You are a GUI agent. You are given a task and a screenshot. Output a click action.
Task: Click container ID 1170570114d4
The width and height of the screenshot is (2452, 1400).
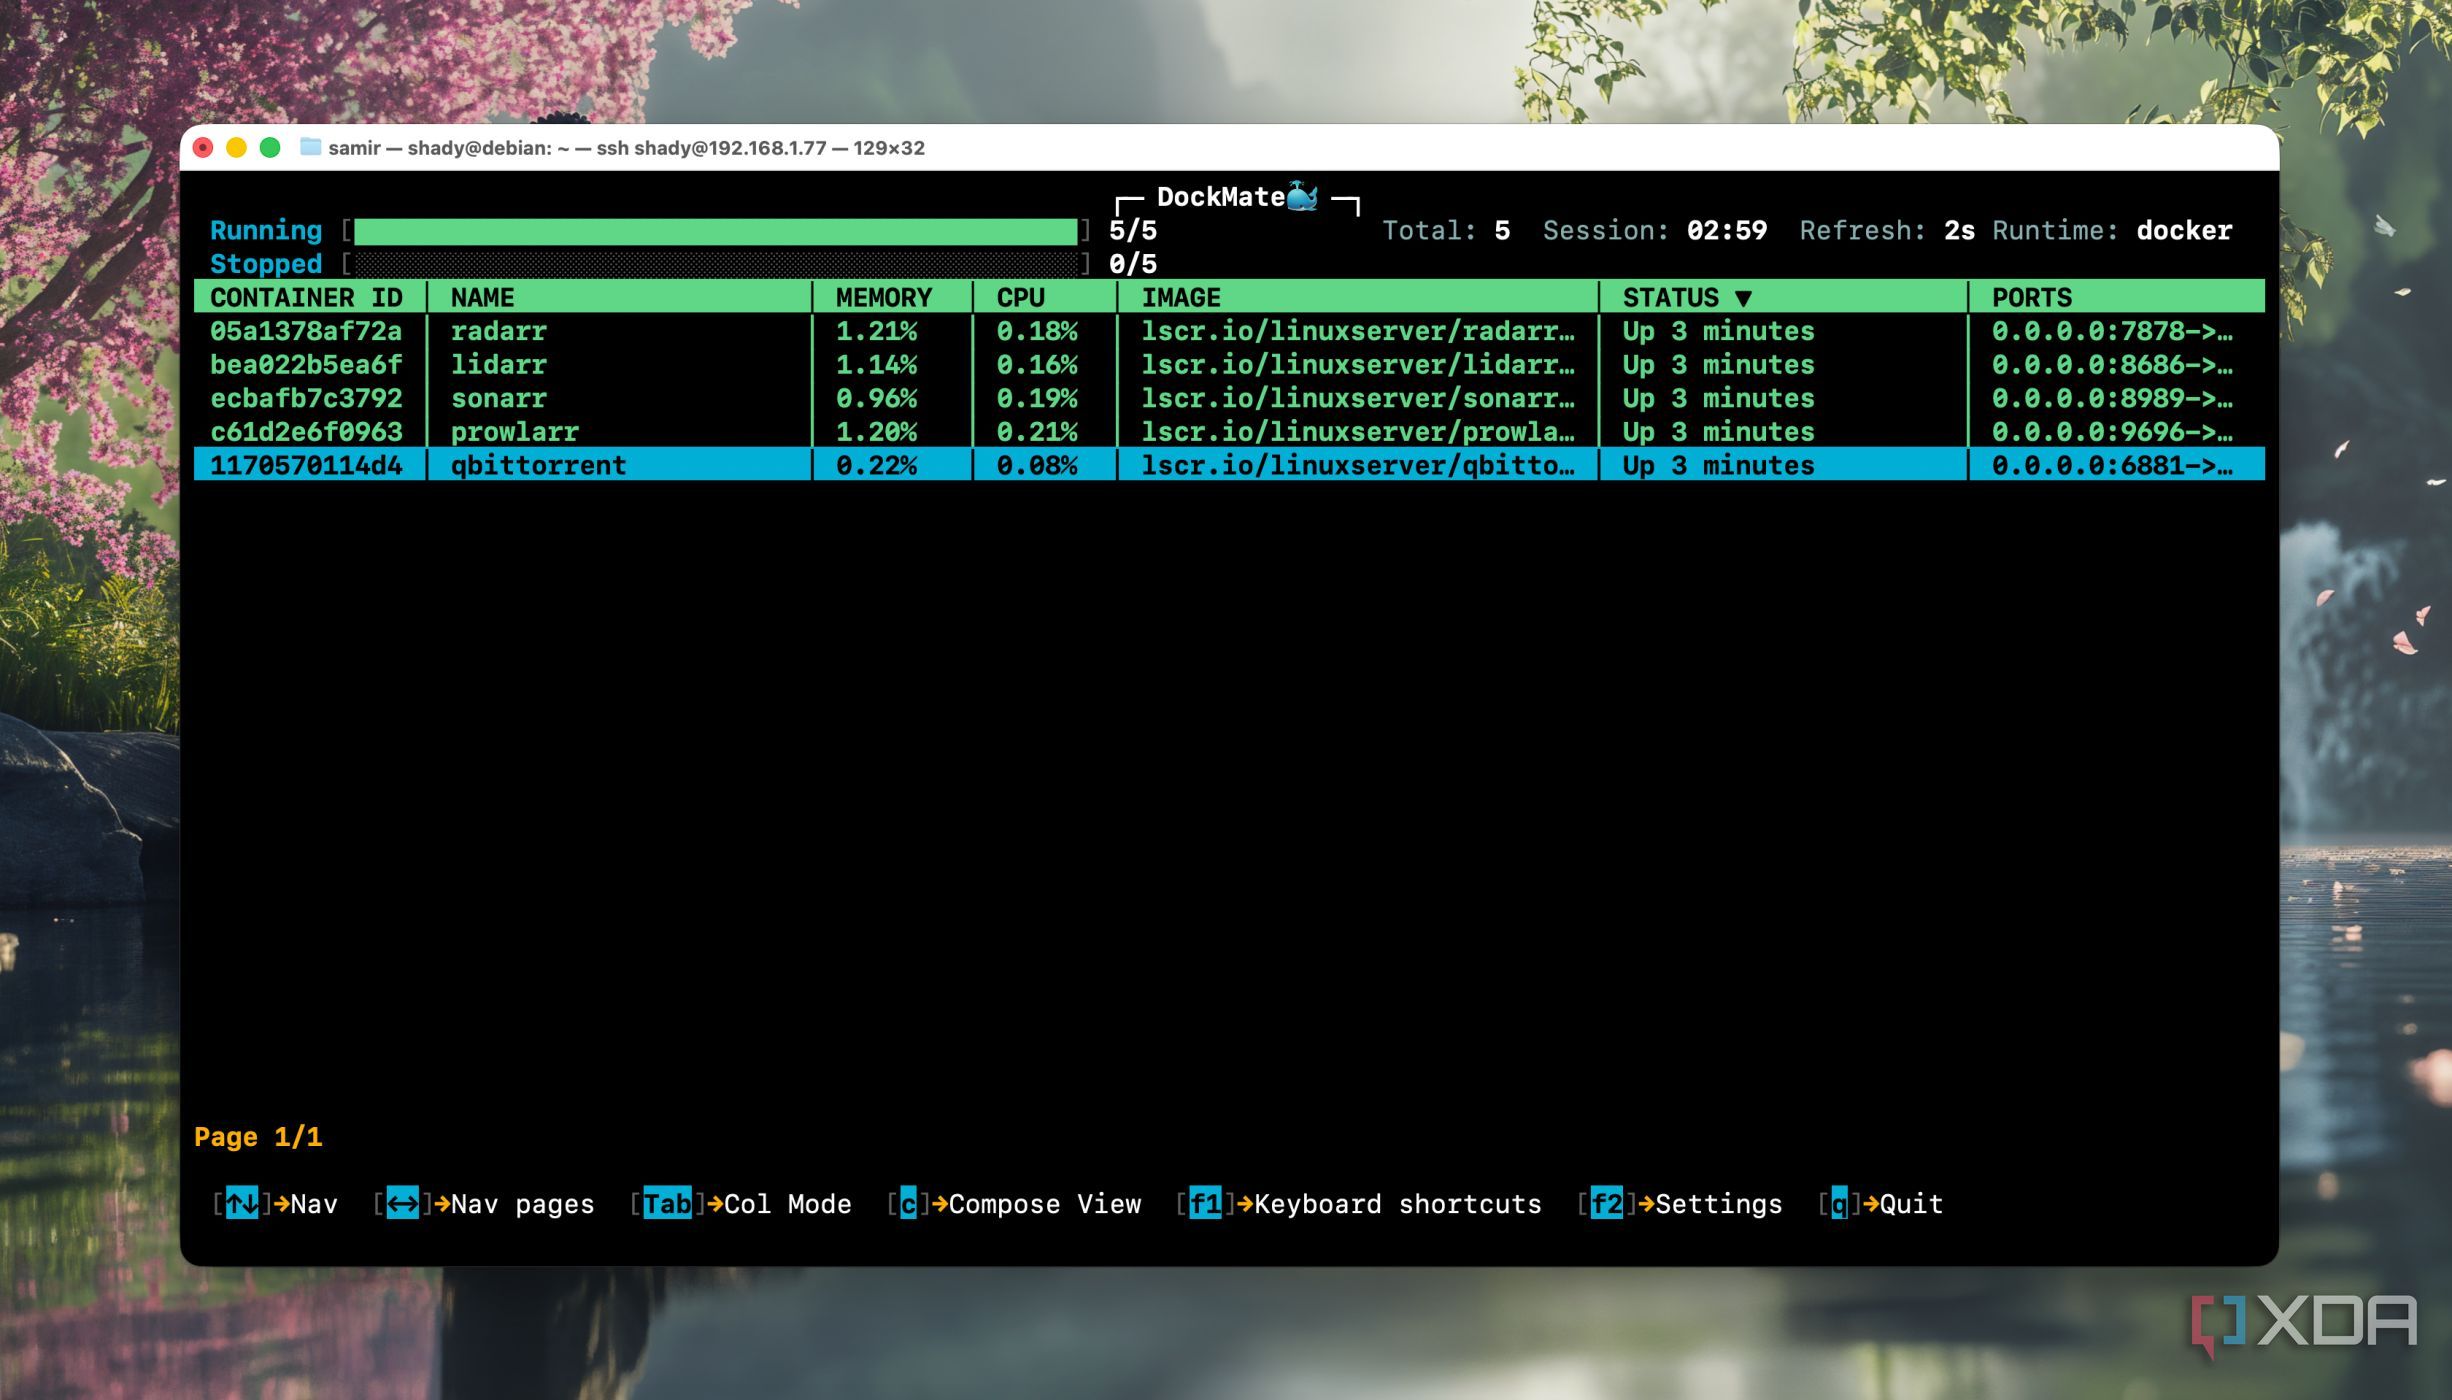306,465
